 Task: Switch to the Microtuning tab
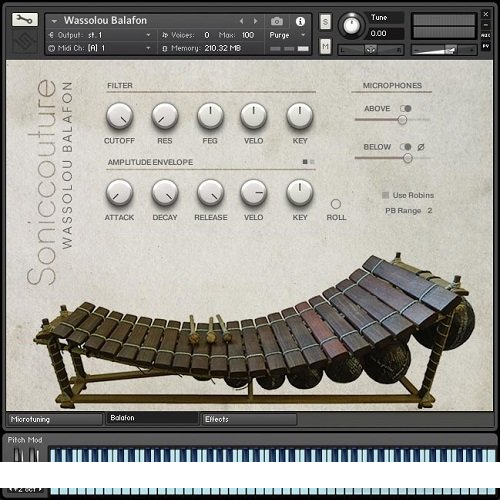55,419
